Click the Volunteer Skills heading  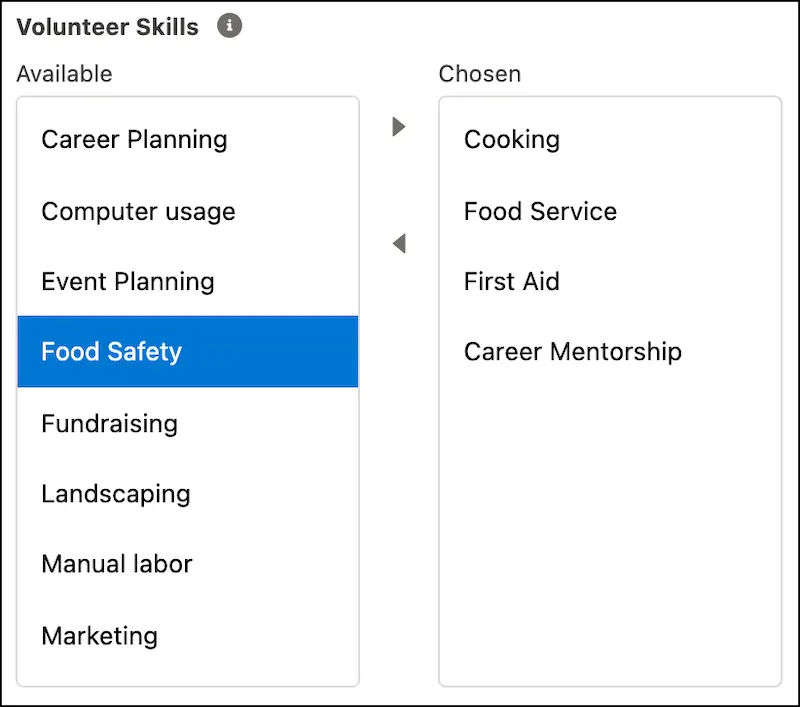pyautogui.click(x=107, y=27)
